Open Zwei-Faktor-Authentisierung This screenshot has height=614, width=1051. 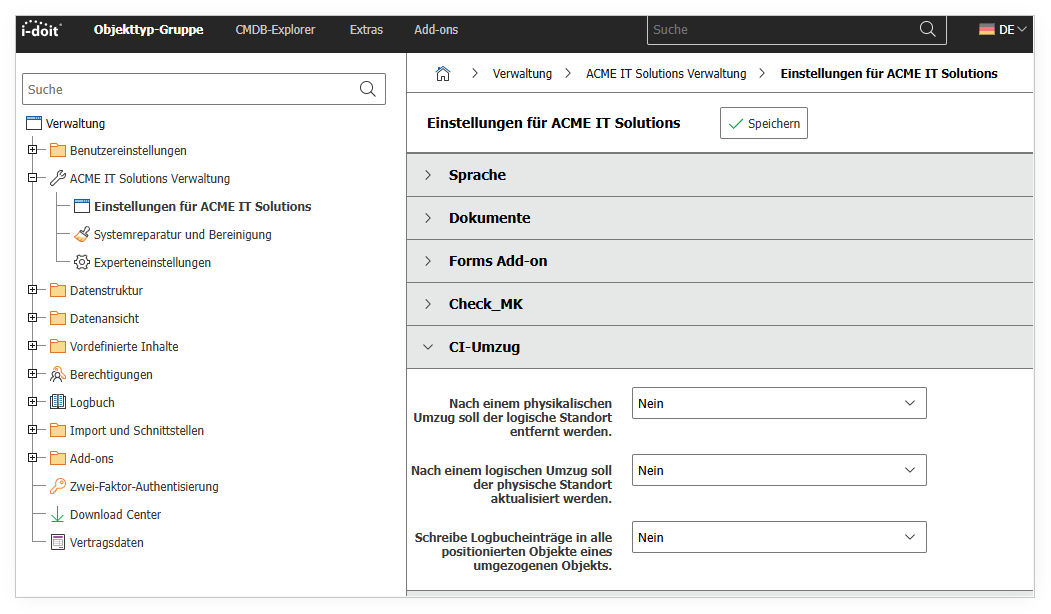click(x=144, y=487)
